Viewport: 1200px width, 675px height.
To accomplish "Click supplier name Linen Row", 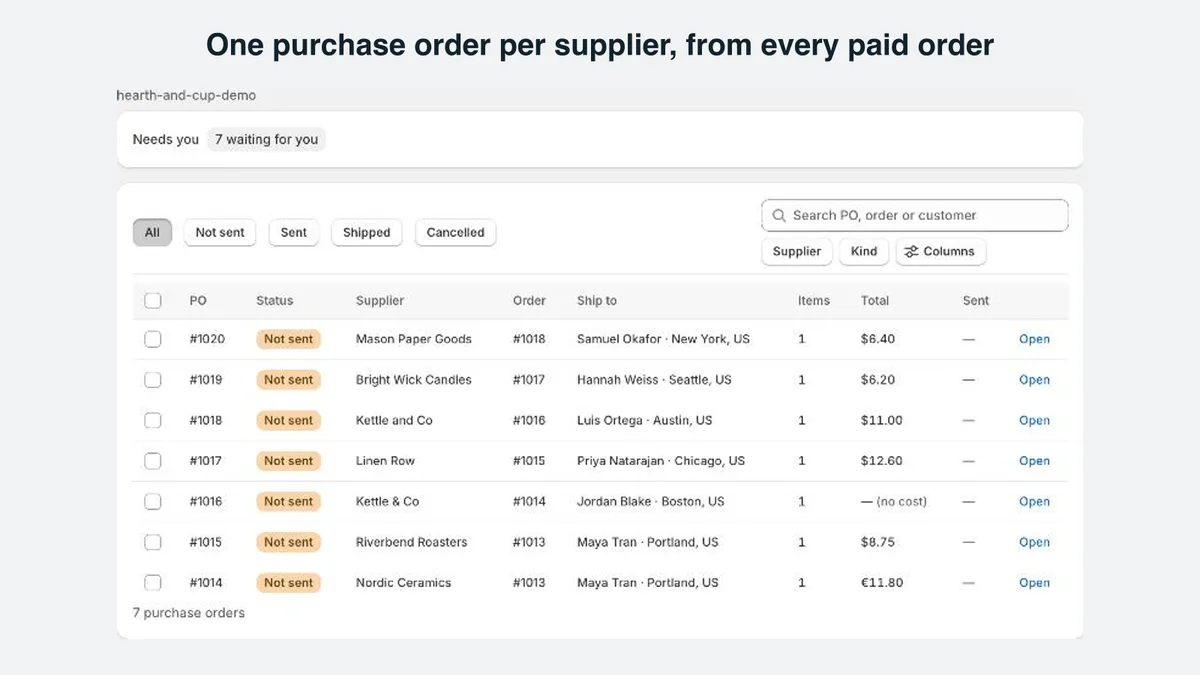I will click(385, 461).
